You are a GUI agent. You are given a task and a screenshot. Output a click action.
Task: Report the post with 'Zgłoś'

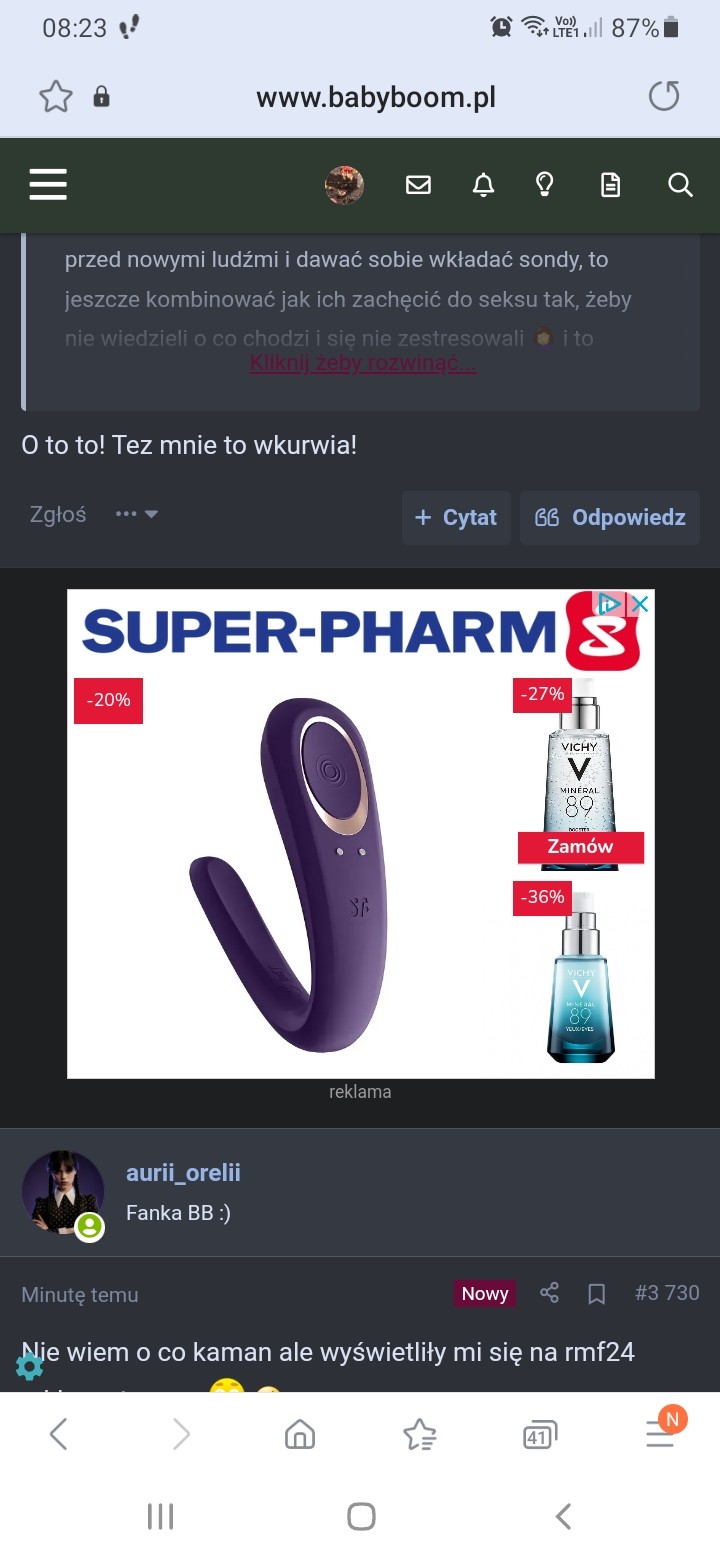pyautogui.click(x=58, y=514)
